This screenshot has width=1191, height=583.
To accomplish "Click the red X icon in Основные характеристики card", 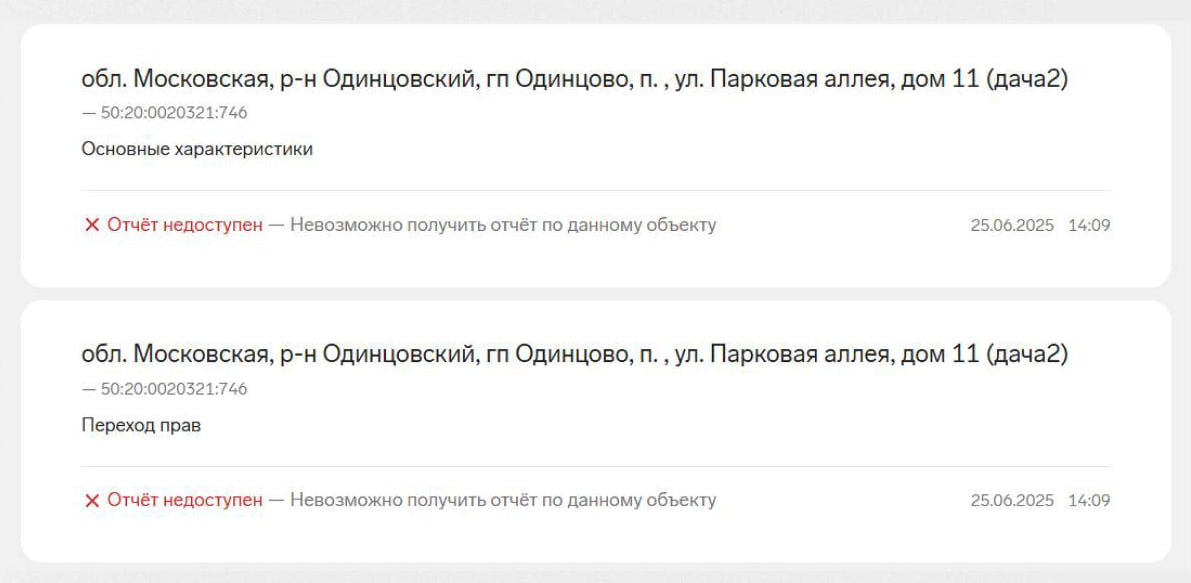I will tap(92, 225).
